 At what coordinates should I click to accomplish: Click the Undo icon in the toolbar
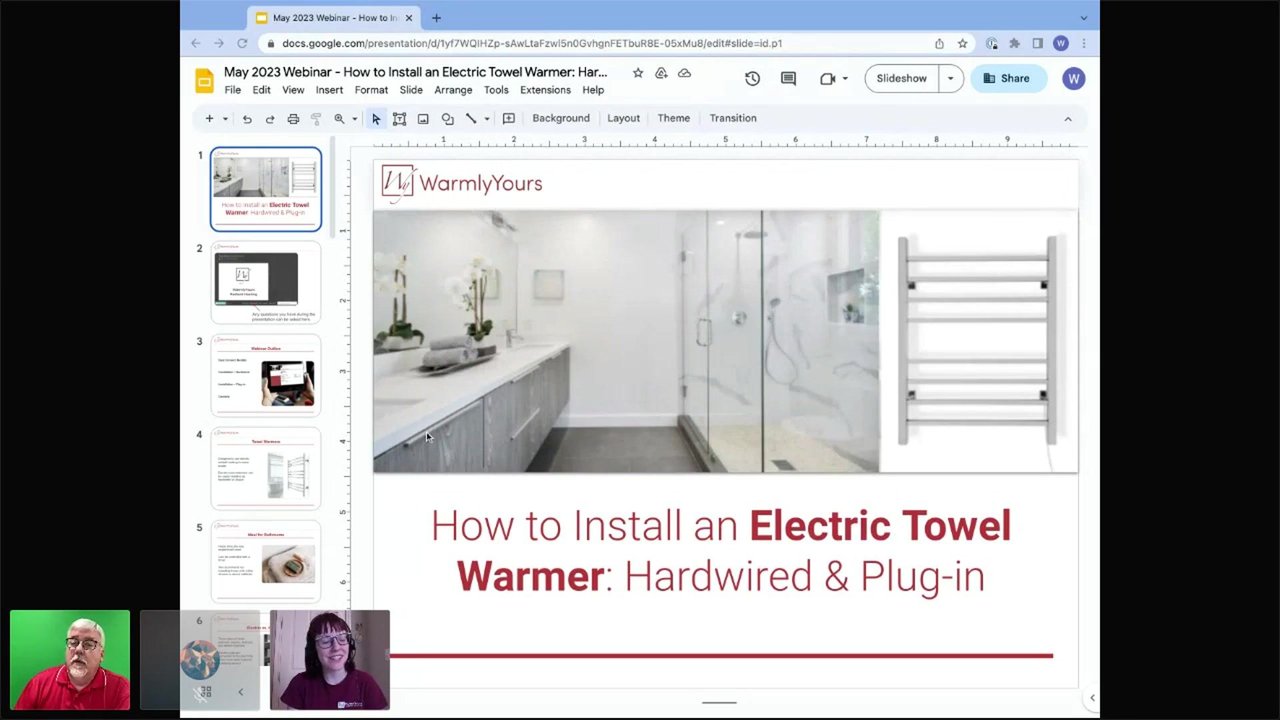[247, 118]
